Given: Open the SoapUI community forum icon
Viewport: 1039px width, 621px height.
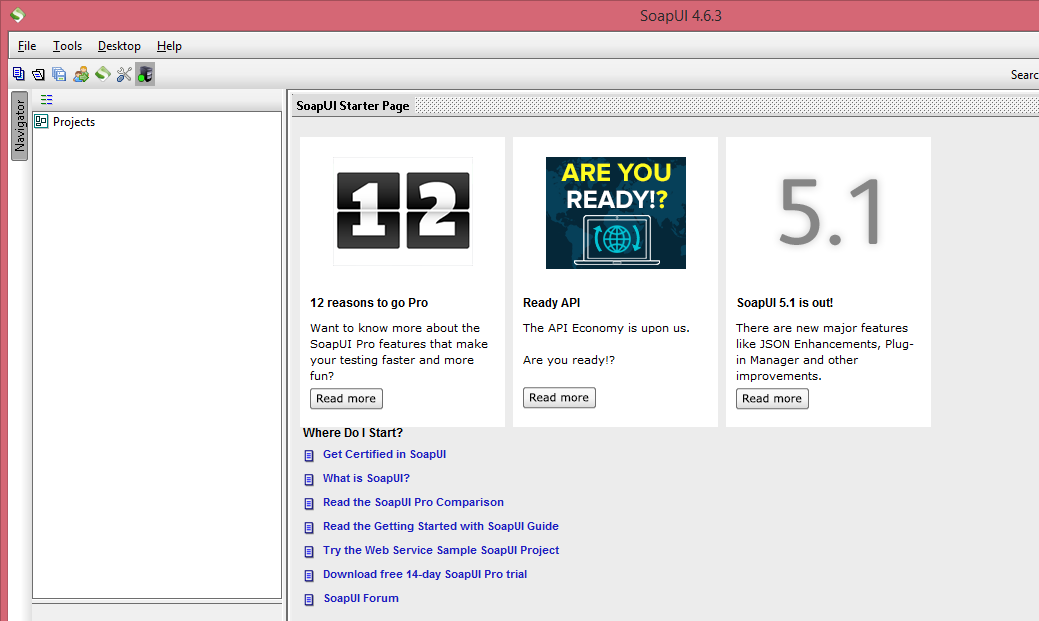Looking at the screenshot, I should [x=81, y=74].
